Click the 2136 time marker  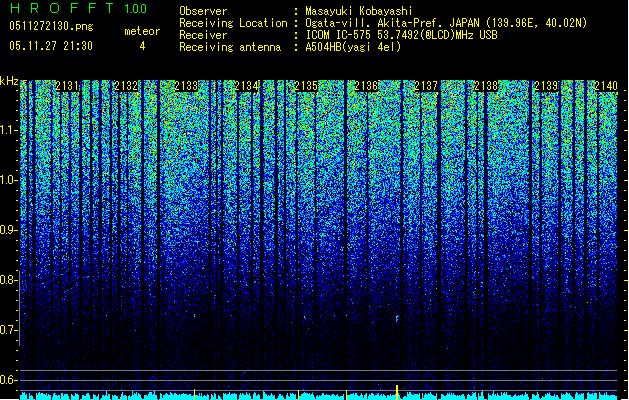[366, 86]
